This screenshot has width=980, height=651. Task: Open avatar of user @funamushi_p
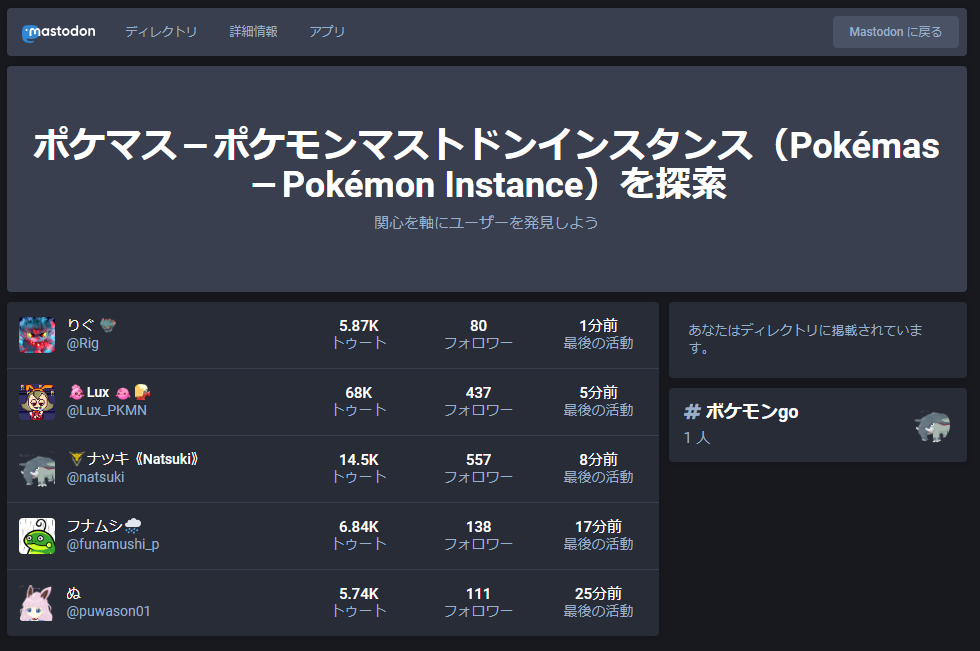(x=37, y=535)
